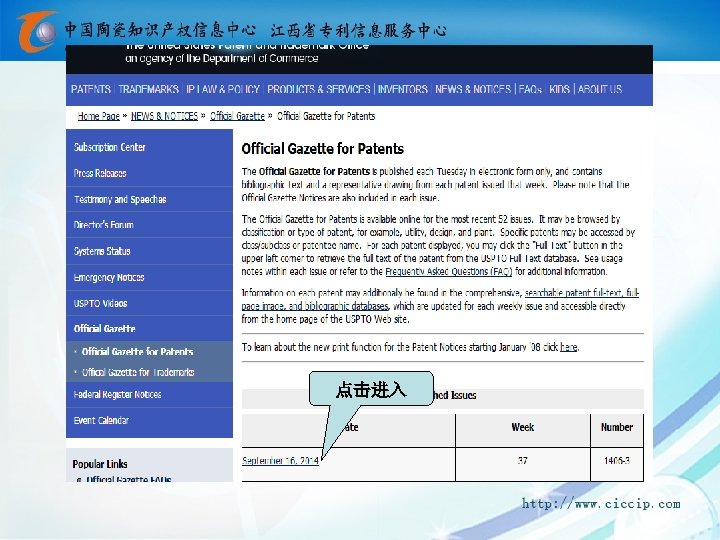Open the PATENTS navigation menu
The width and height of the screenshot is (720, 540).
click(x=91, y=89)
